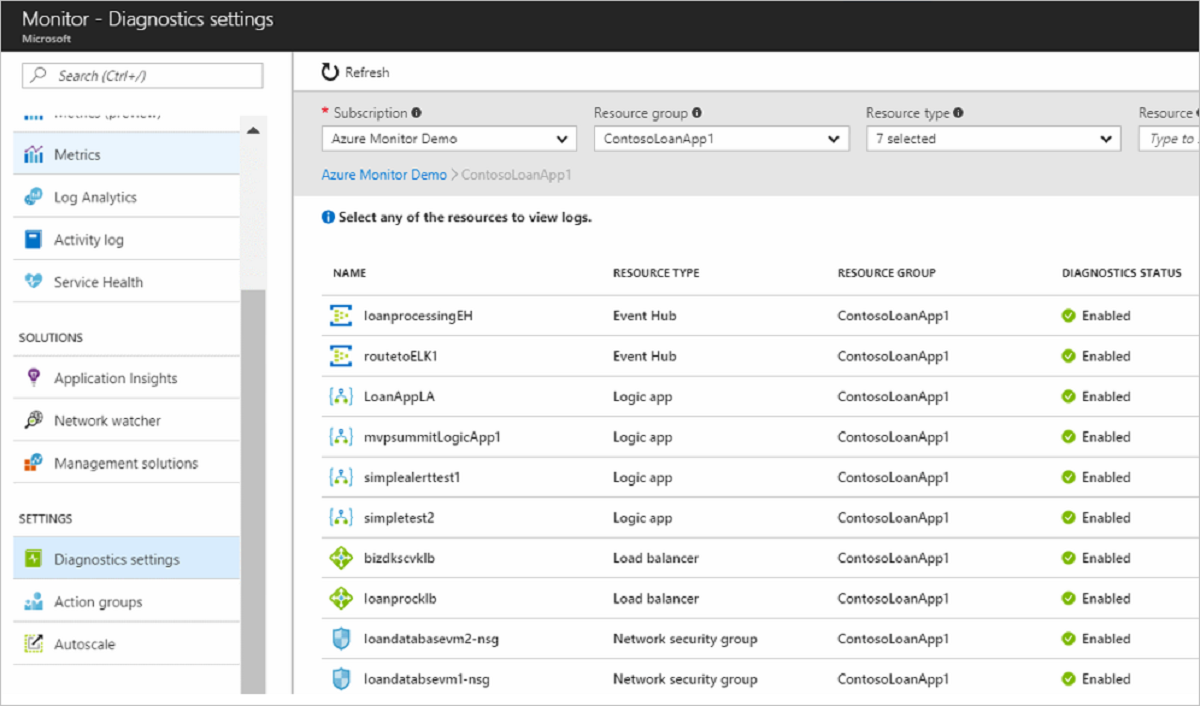The height and width of the screenshot is (706, 1200).
Task: Open the Subscription dropdown Azure Monitor Demo
Action: click(449, 139)
